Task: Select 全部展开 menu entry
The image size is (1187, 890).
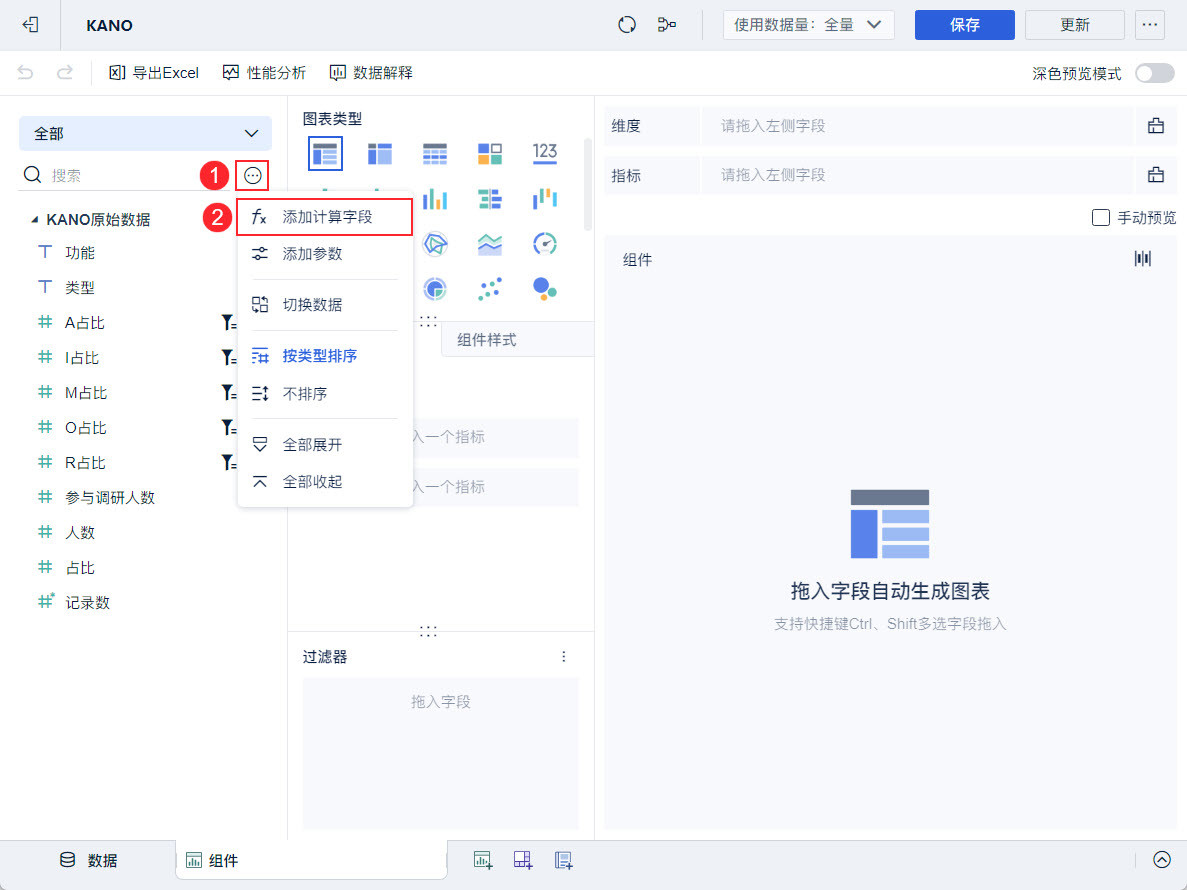Action: pyautogui.click(x=325, y=444)
